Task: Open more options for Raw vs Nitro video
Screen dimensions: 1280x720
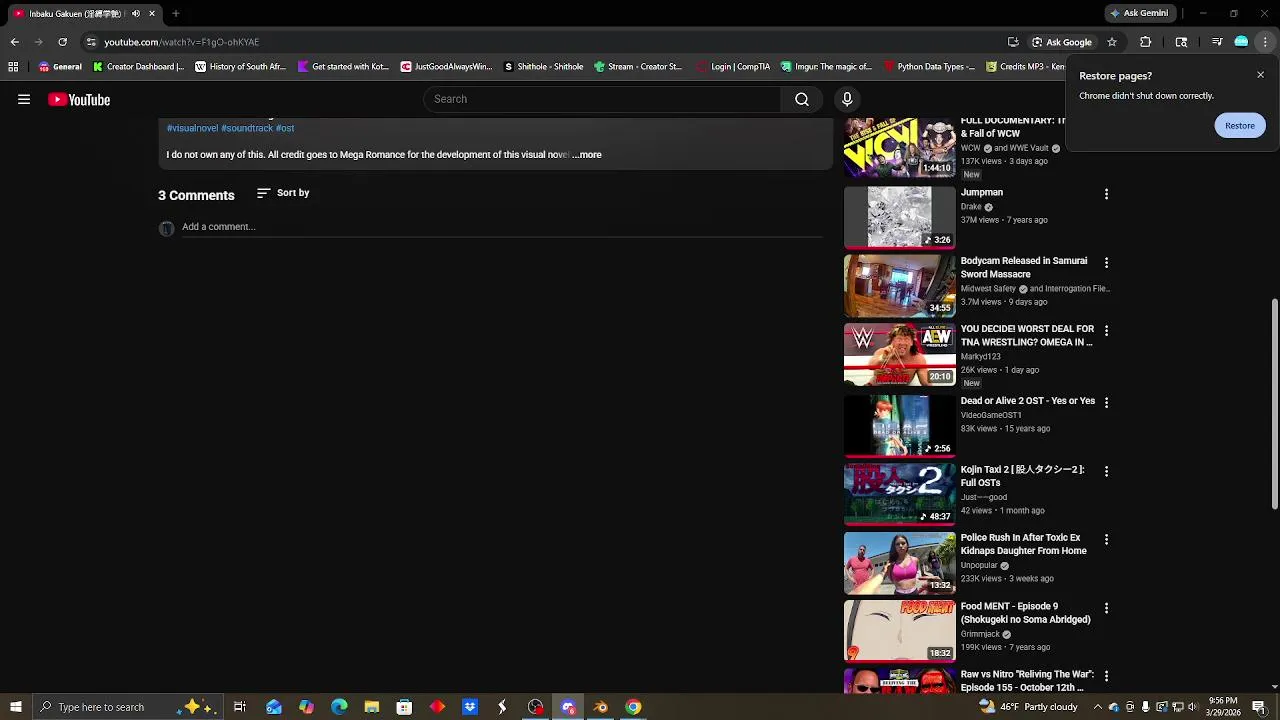Action: click(x=1106, y=677)
